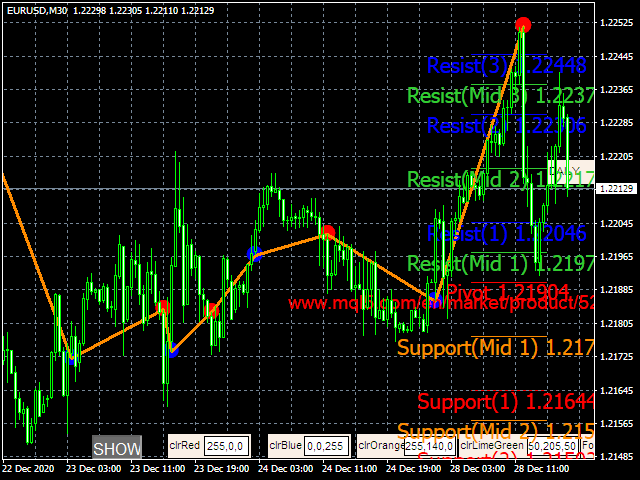Image resolution: width=640 pixels, height=480 pixels.
Task: Click the clrRed label
Action: (x=184, y=445)
